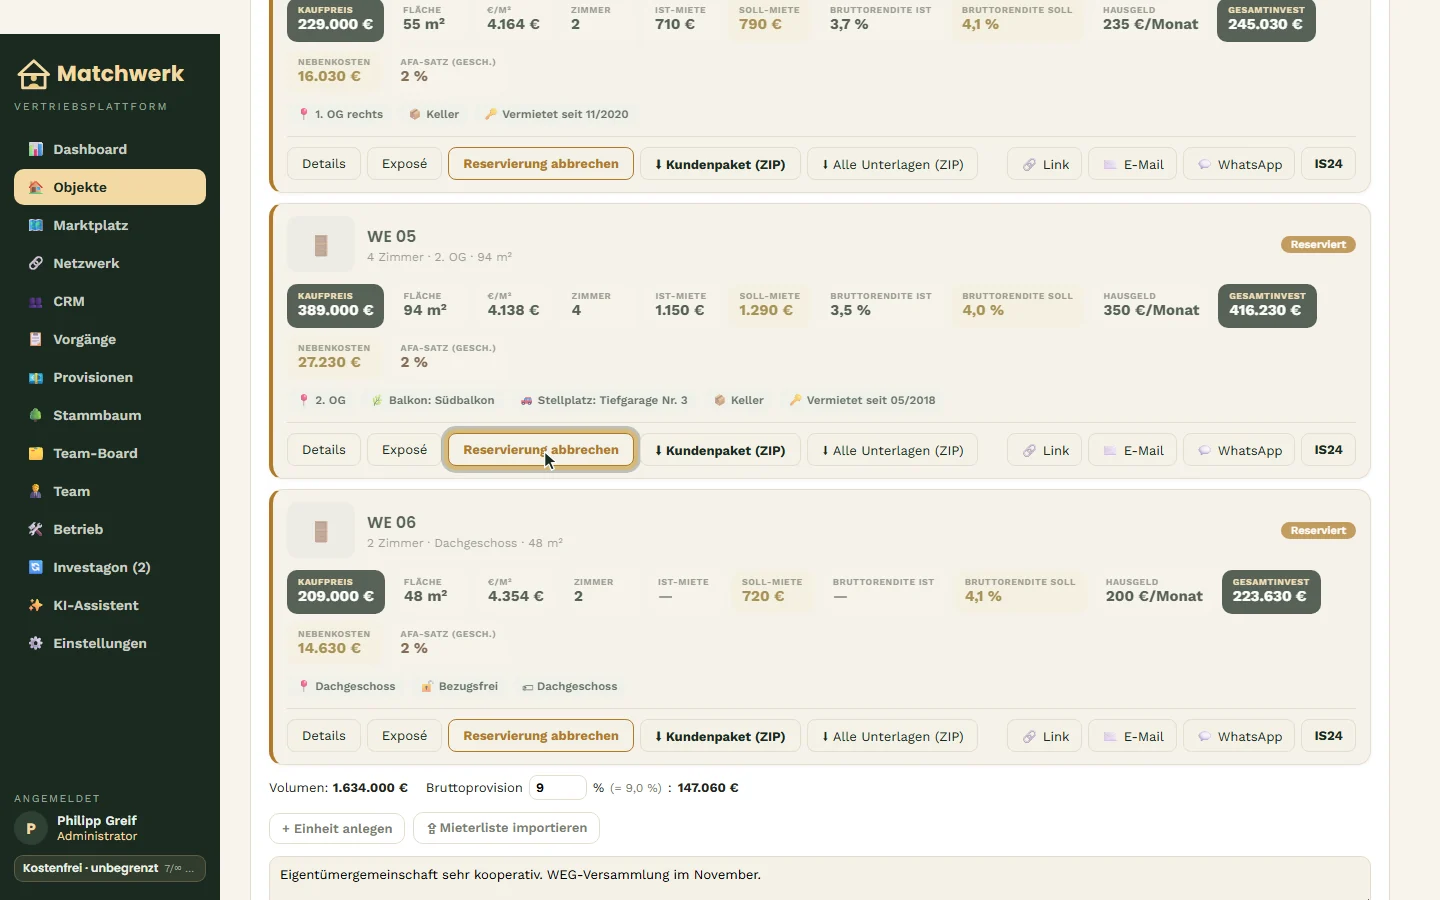Click Einheit anlegen button
Image resolution: width=1440 pixels, height=900 pixels.
point(337,828)
